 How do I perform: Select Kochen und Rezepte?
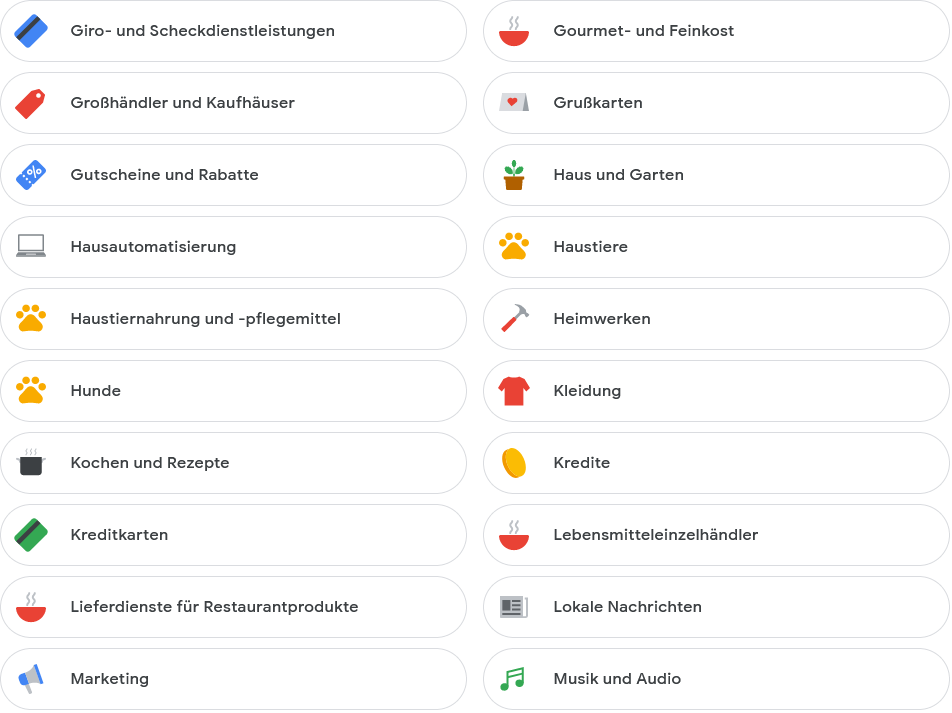point(234,463)
